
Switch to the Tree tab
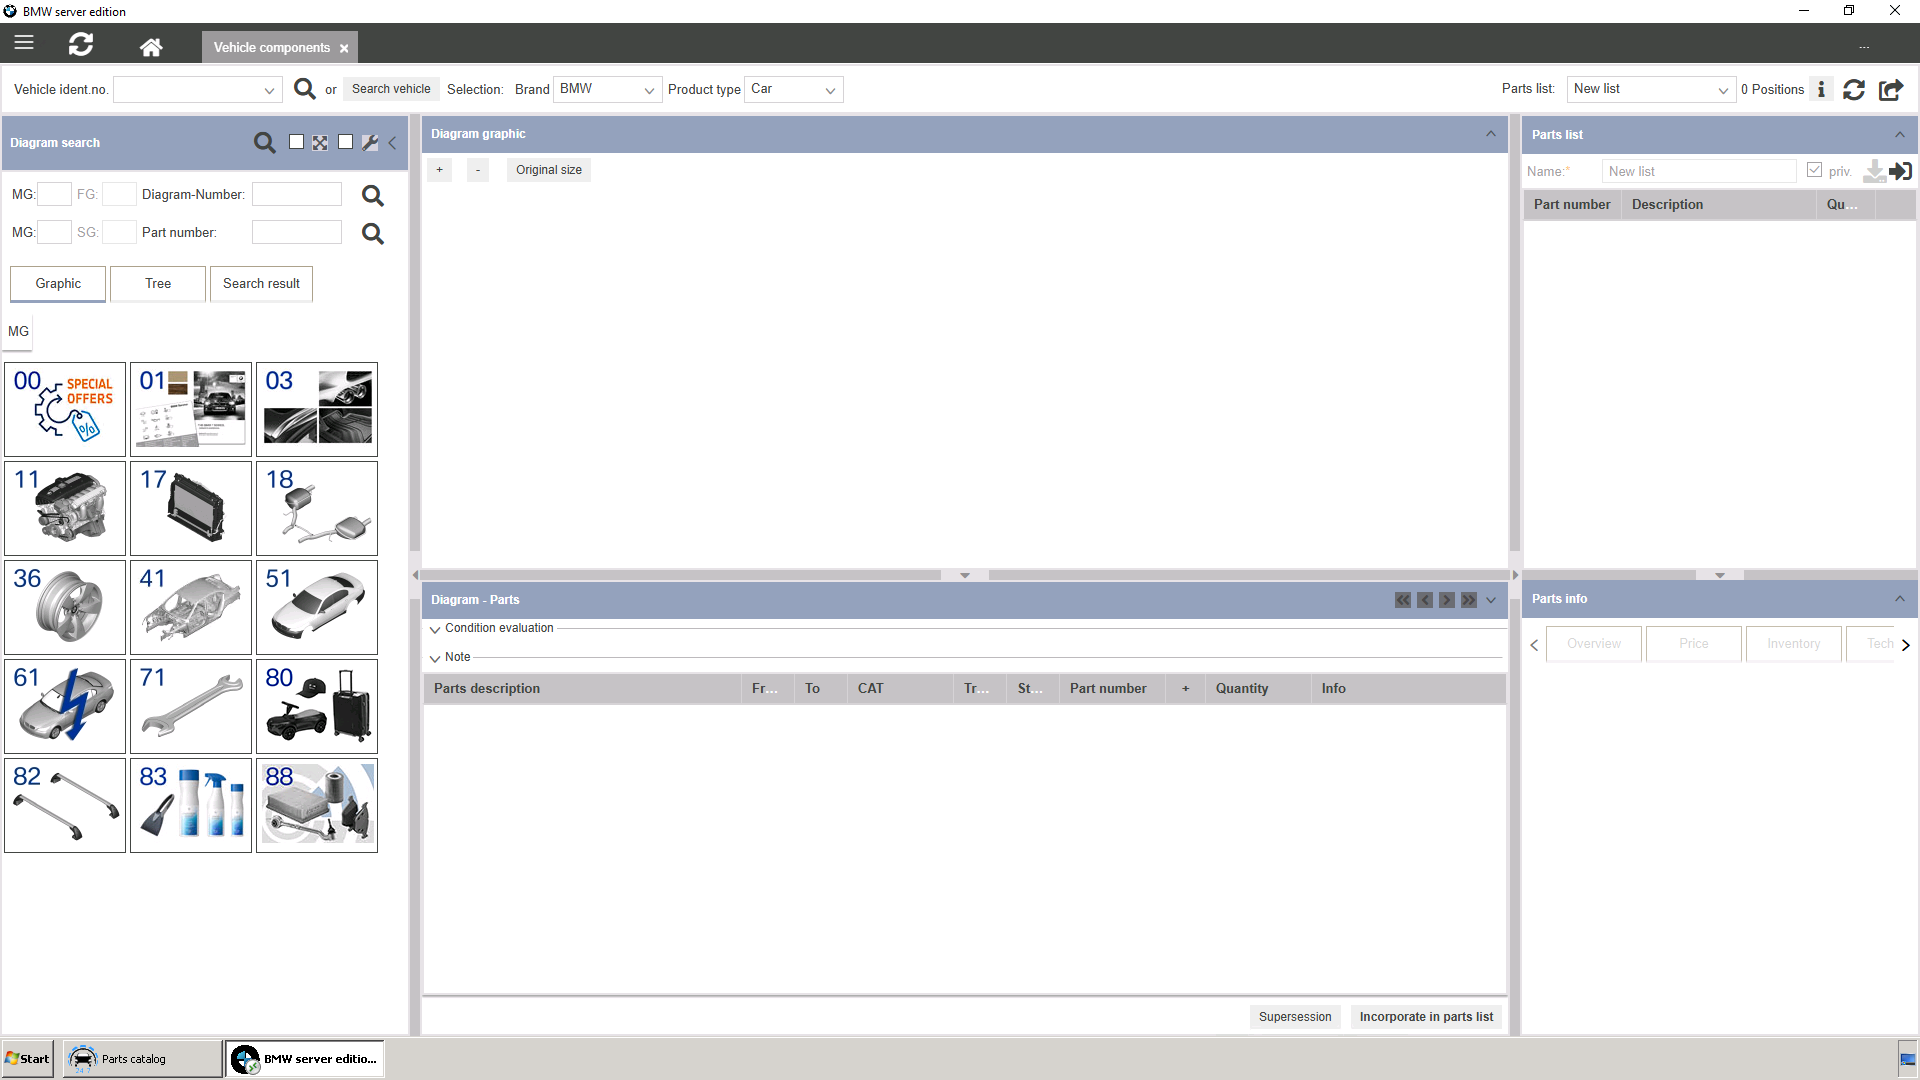pyautogui.click(x=158, y=284)
